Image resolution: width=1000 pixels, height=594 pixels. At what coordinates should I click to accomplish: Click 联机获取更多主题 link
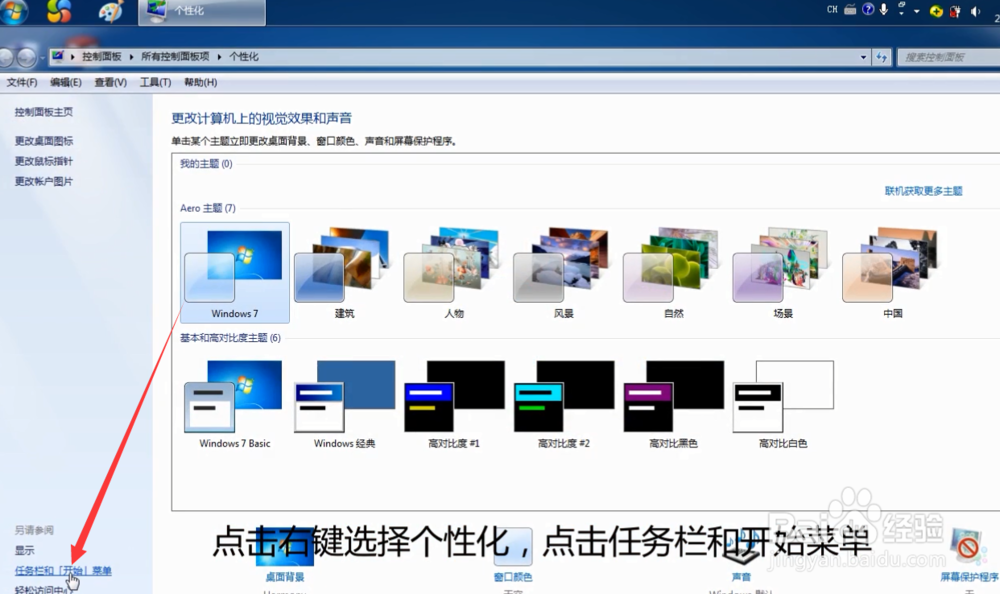tap(923, 191)
